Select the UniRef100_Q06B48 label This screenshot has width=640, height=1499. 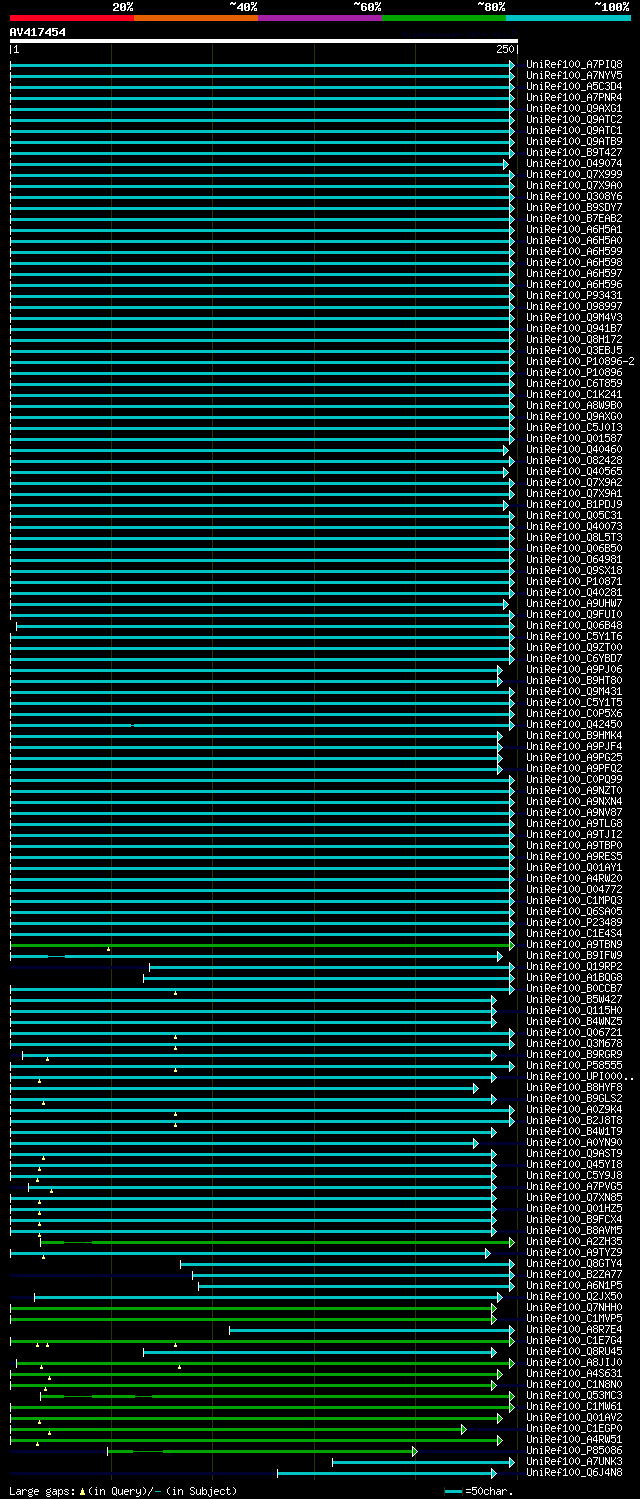pos(574,625)
